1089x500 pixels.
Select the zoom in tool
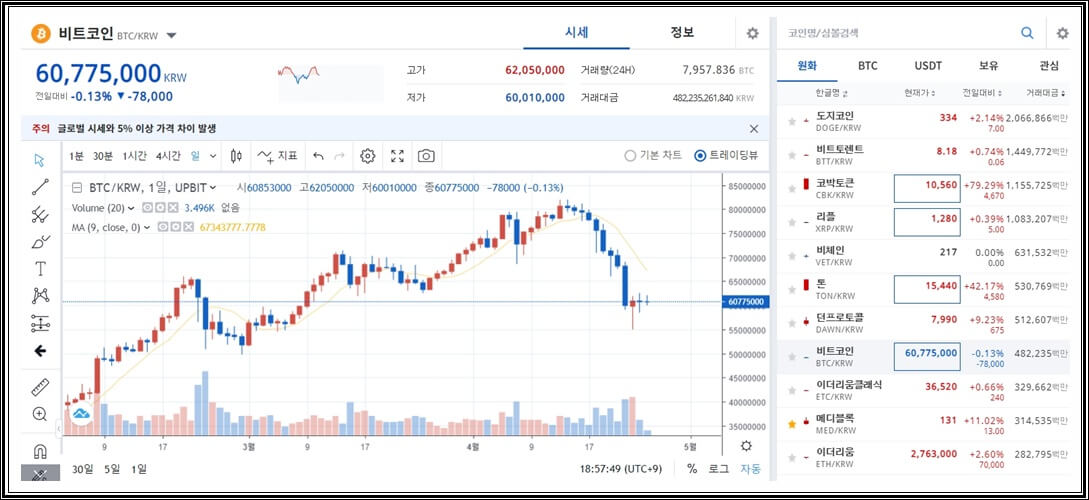(x=40, y=415)
